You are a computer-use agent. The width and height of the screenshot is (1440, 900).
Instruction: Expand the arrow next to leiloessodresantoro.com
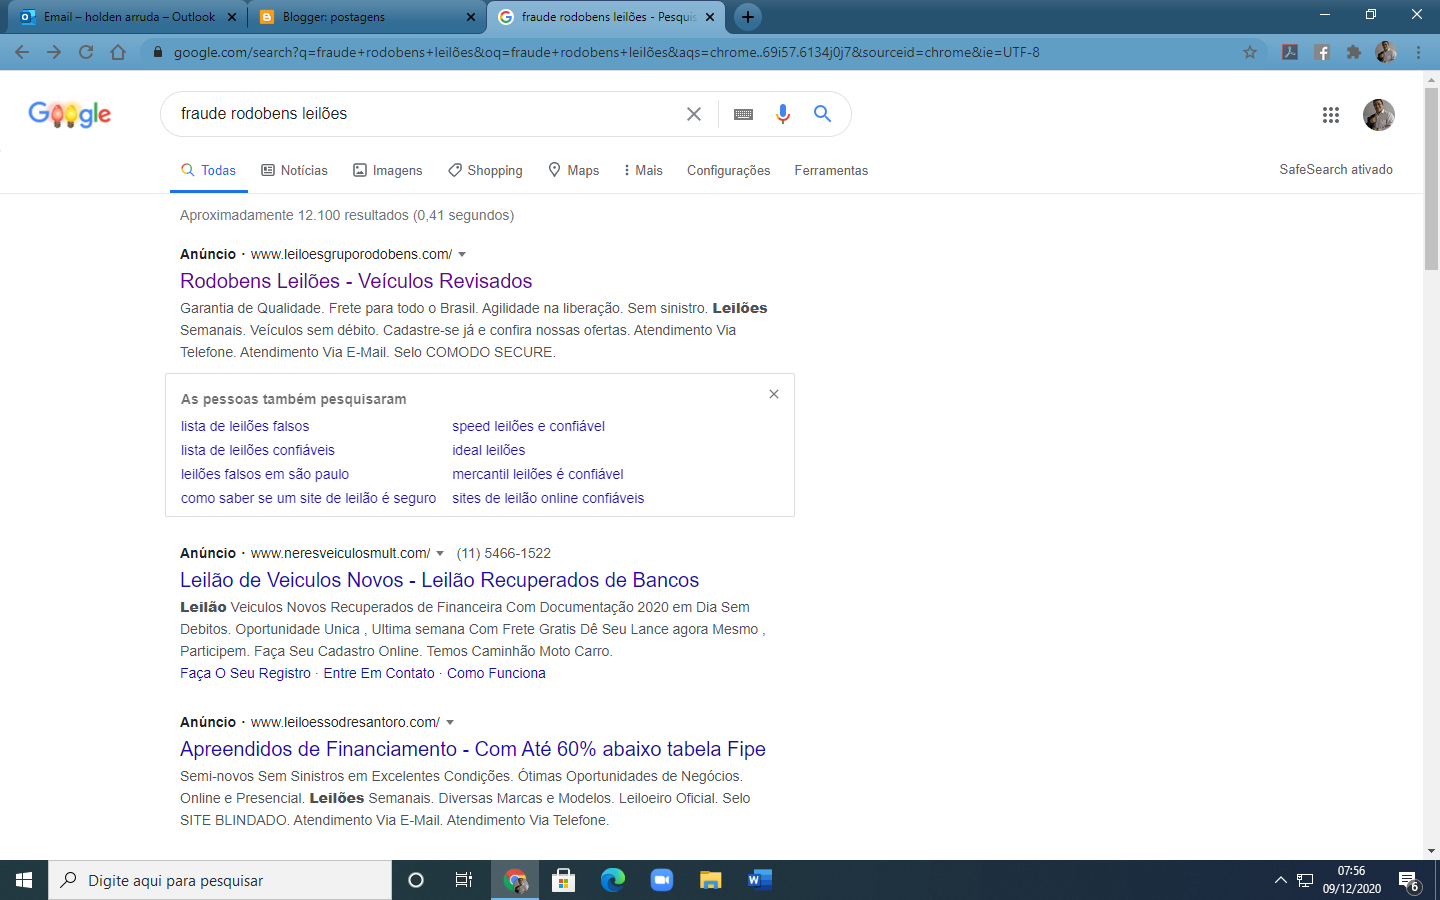click(450, 723)
